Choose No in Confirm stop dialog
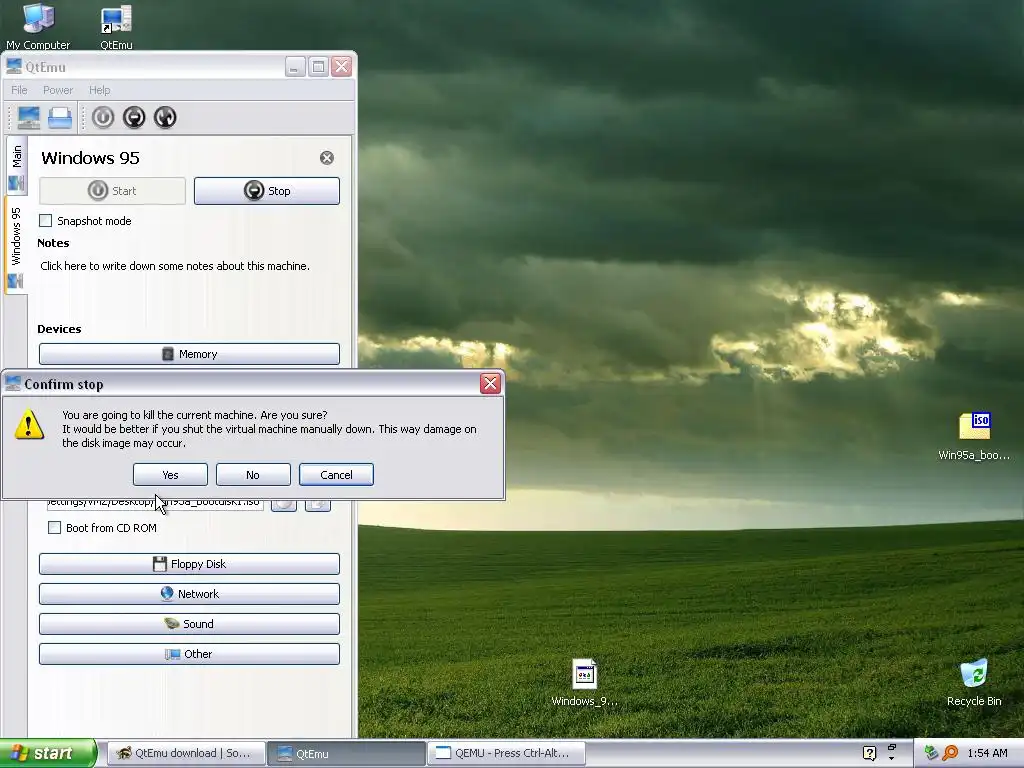 (x=253, y=475)
